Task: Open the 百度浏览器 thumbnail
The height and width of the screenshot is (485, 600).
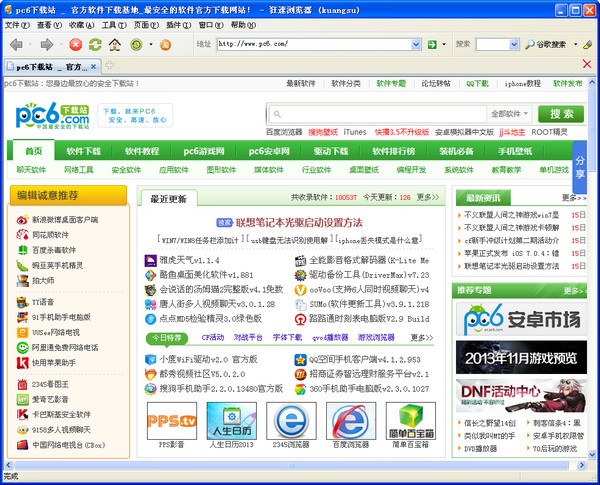Action: 351,421
